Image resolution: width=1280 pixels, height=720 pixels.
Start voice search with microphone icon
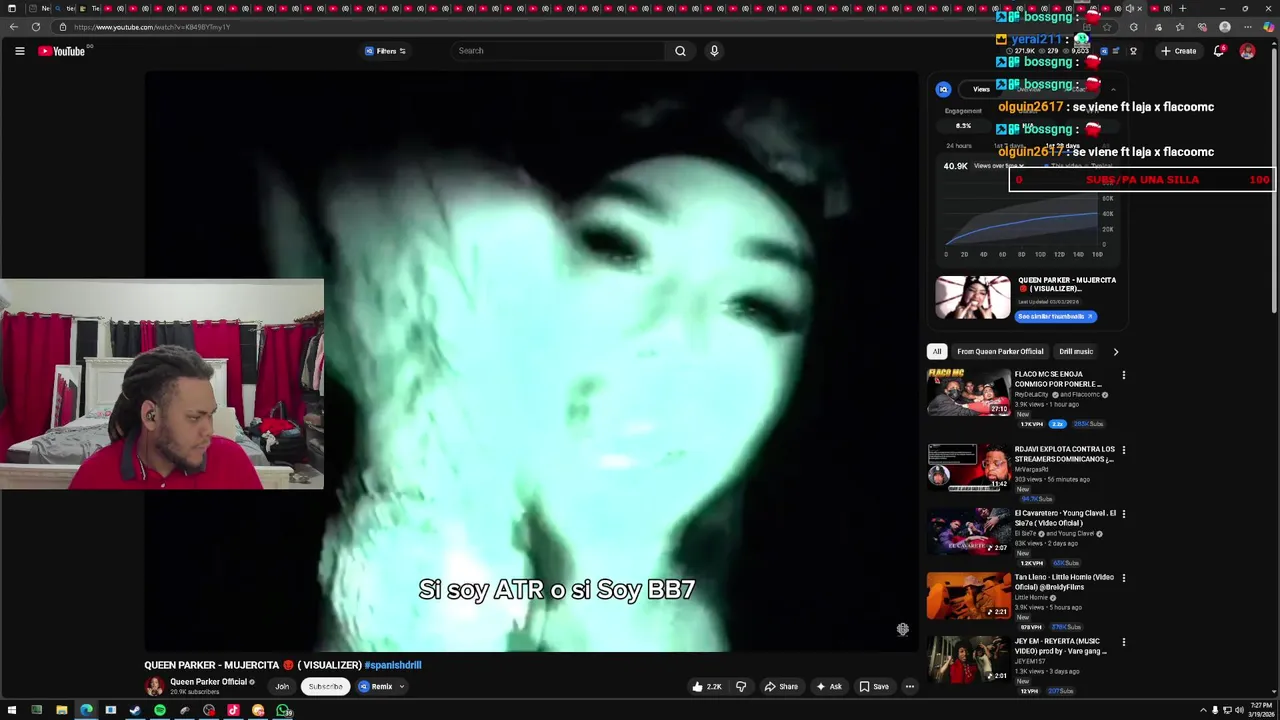click(714, 51)
